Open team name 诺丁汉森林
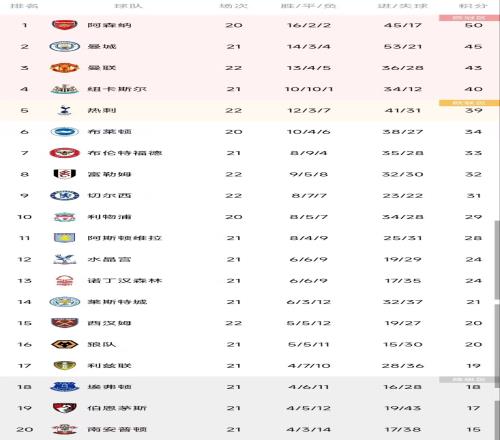500x440 pixels. 125,281
